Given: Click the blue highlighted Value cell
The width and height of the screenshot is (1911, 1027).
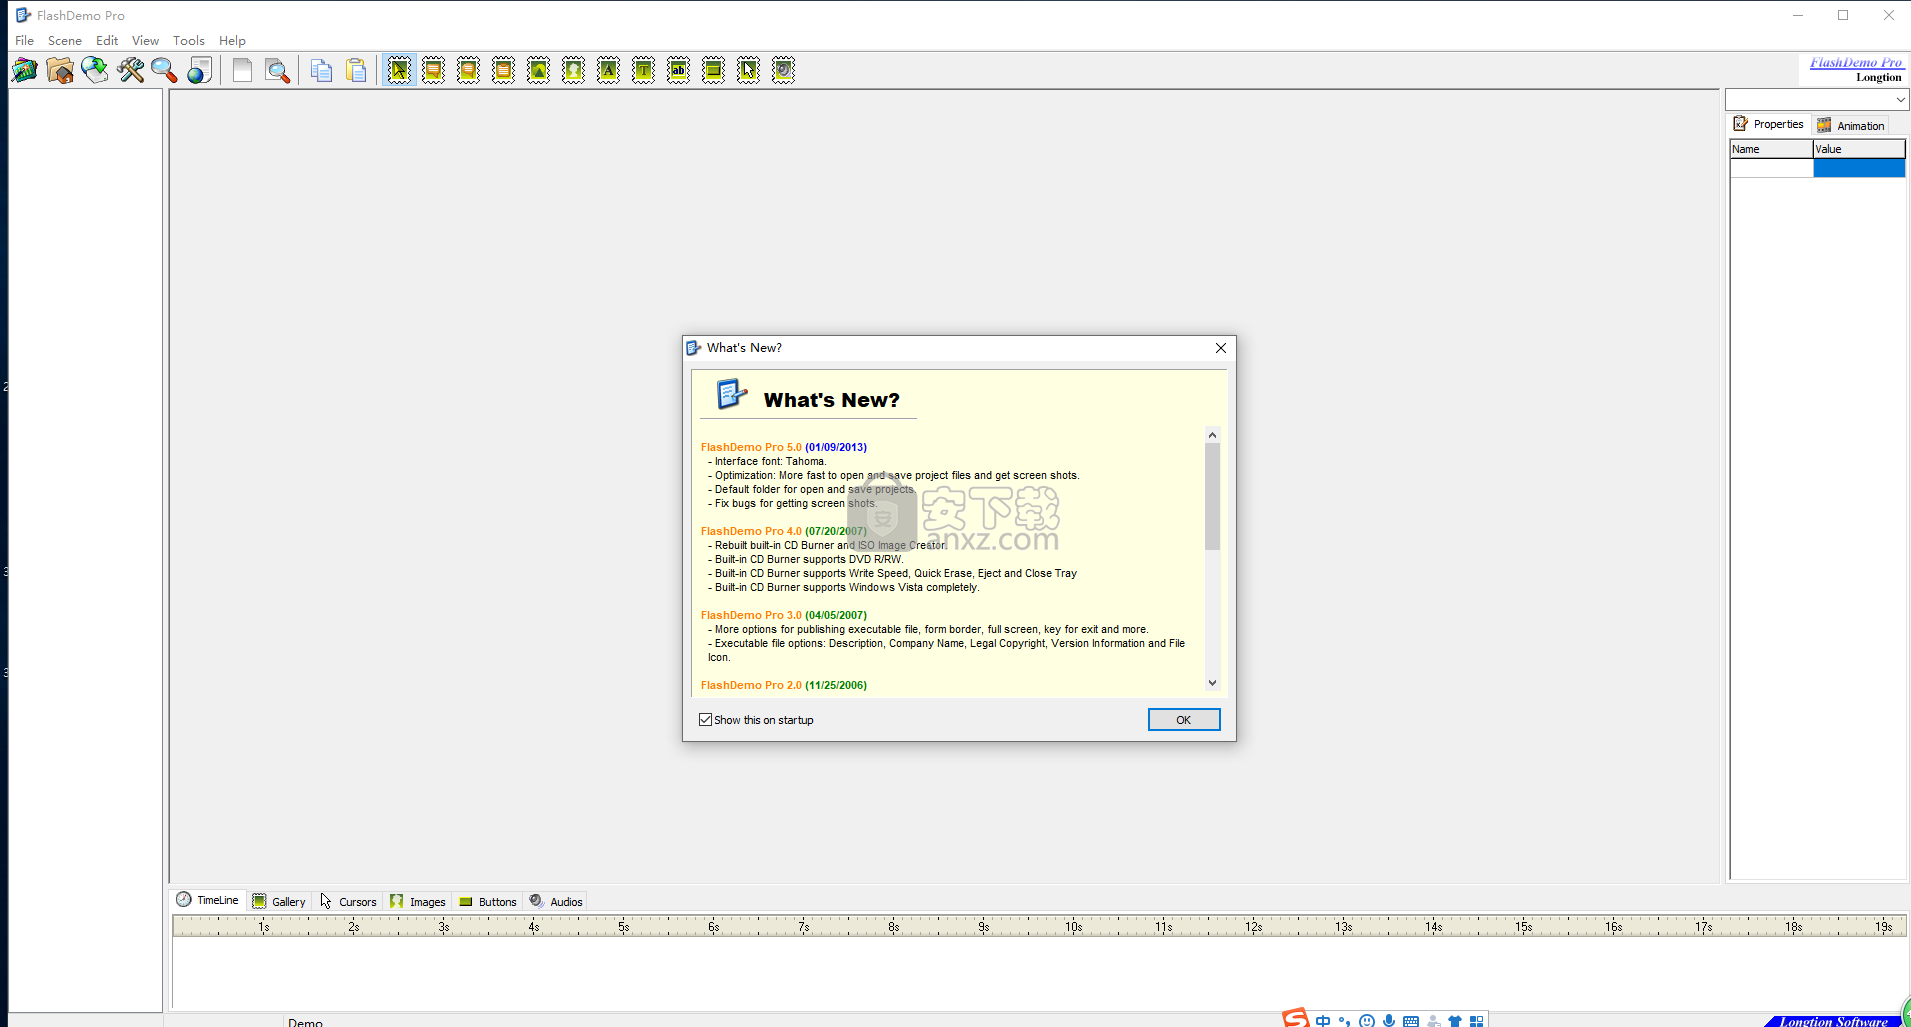Looking at the screenshot, I should click(1859, 169).
